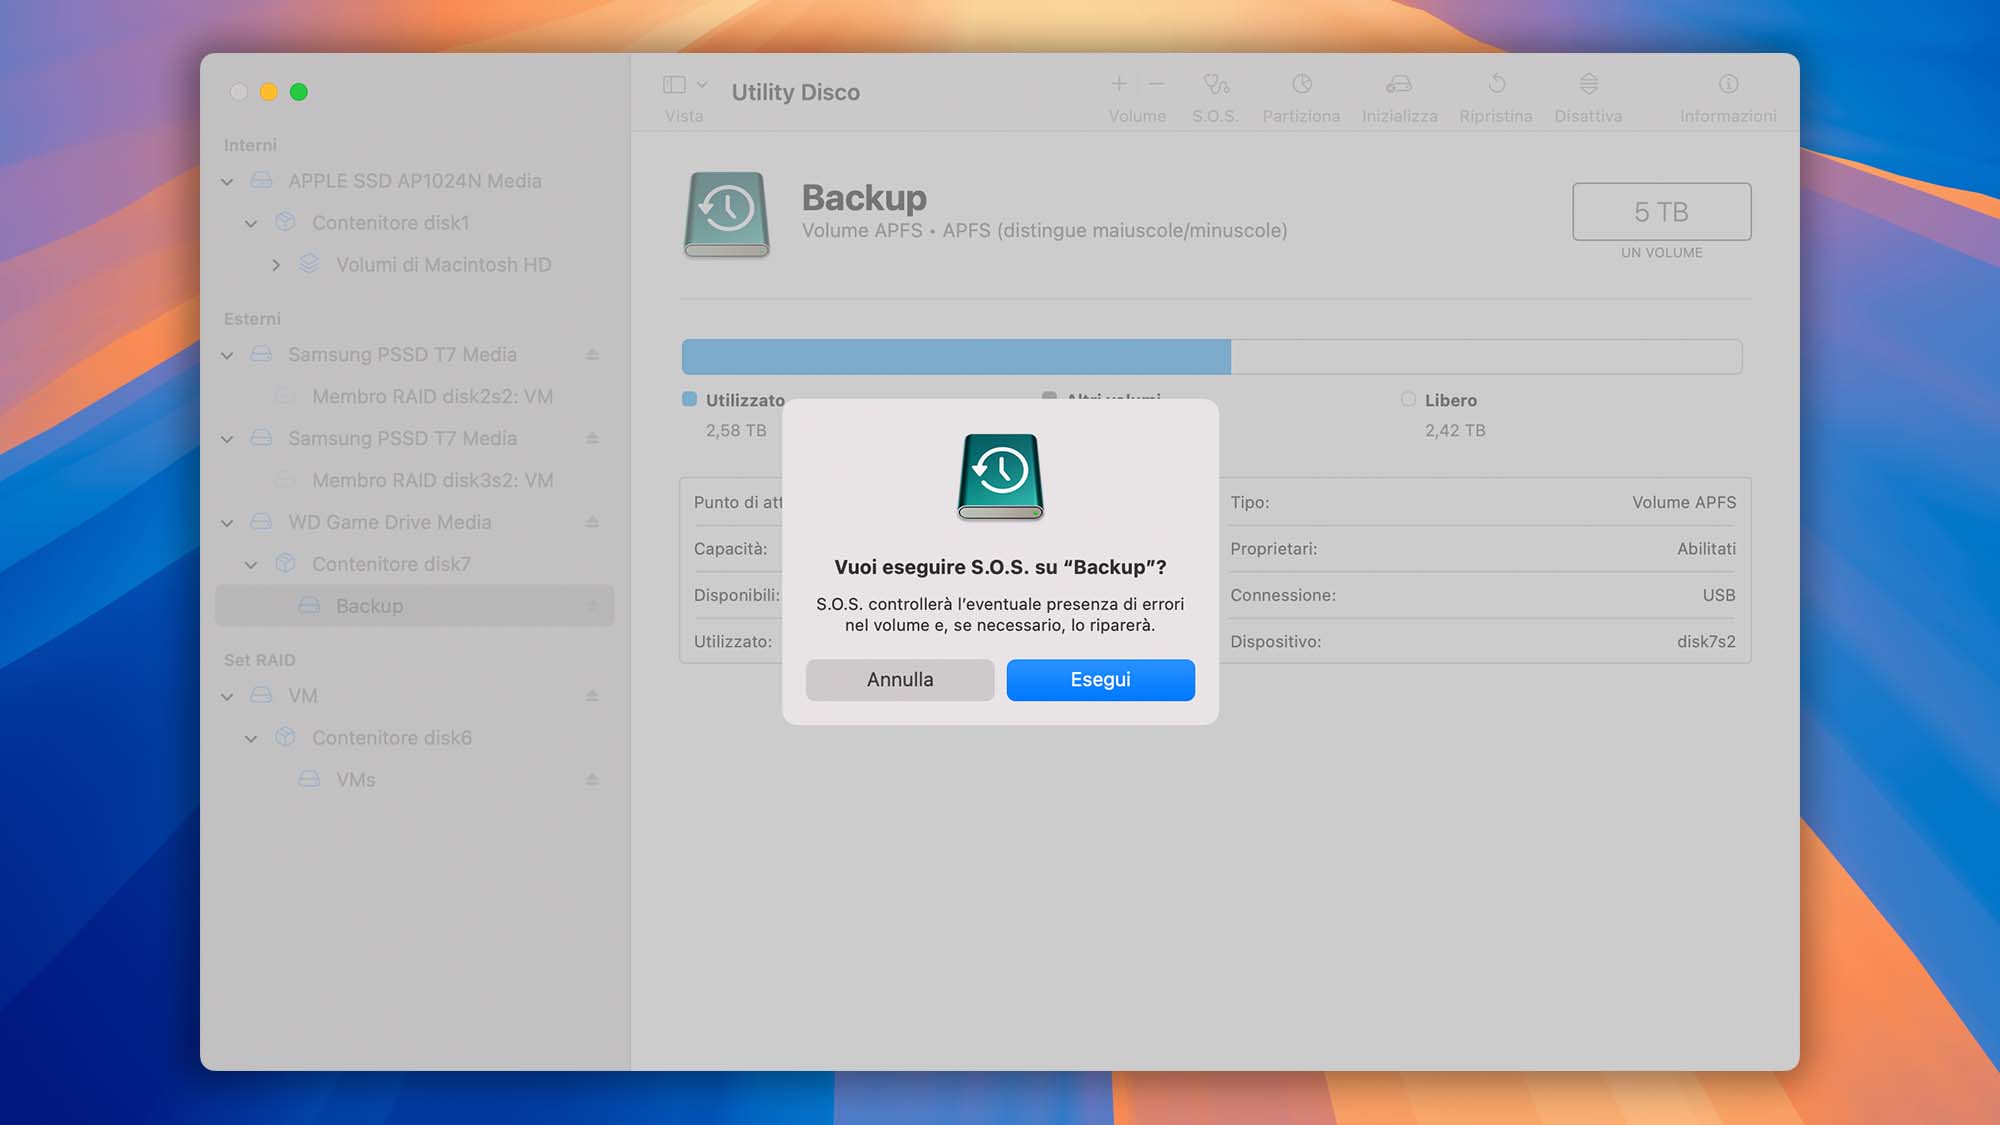Select the VMs volume row
Image resolution: width=2000 pixels, height=1125 pixels.
pyautogui.click(x=414, y=780)
